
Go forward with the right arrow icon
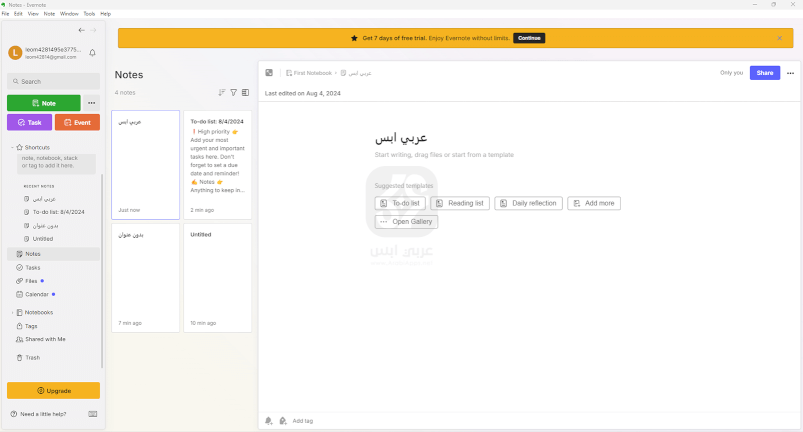pyautogui.click(x=93, y=30)
